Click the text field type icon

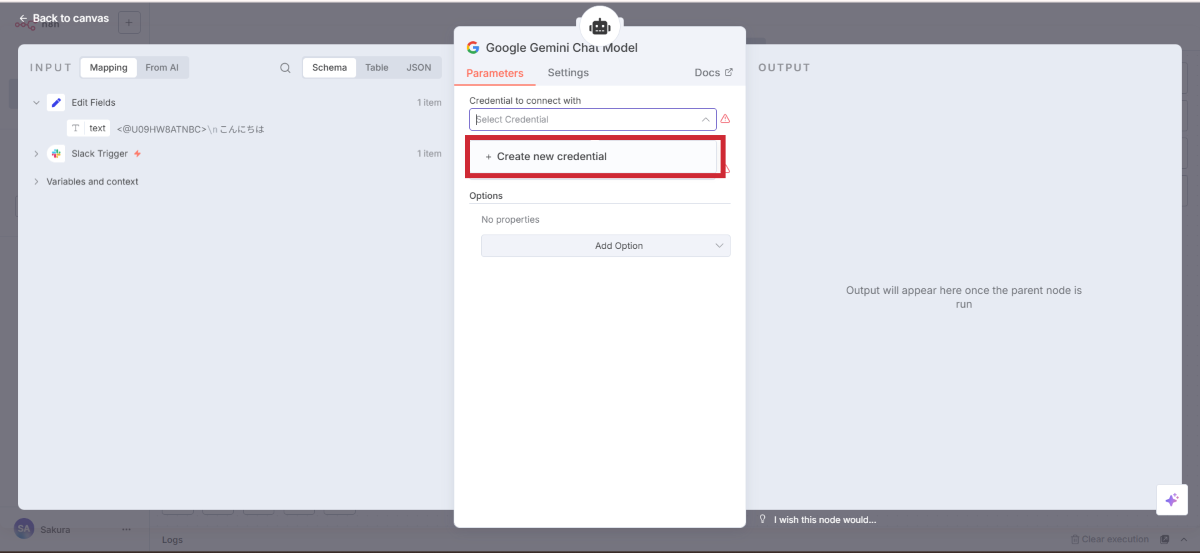tap(76, 129)
